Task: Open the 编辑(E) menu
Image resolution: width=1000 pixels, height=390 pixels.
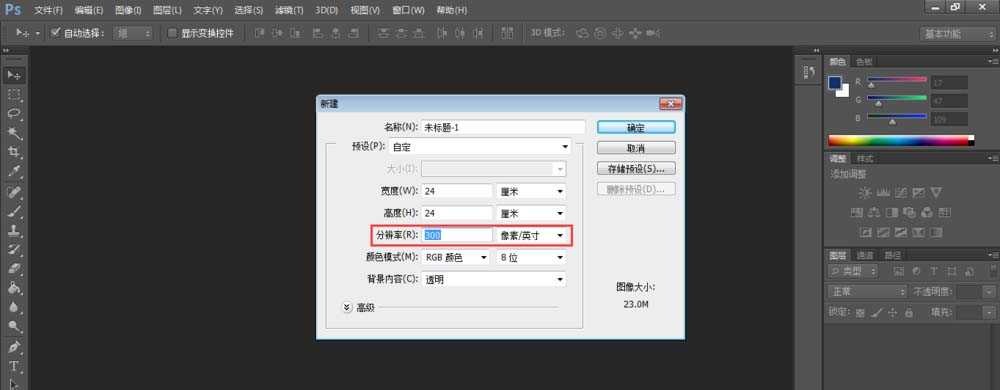Action: pyautogui.click(x=89, y=10)
